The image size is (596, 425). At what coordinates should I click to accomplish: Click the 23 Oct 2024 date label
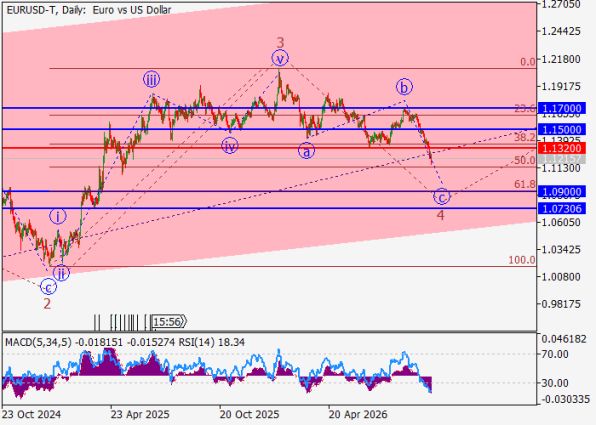[x=31, y=414]
